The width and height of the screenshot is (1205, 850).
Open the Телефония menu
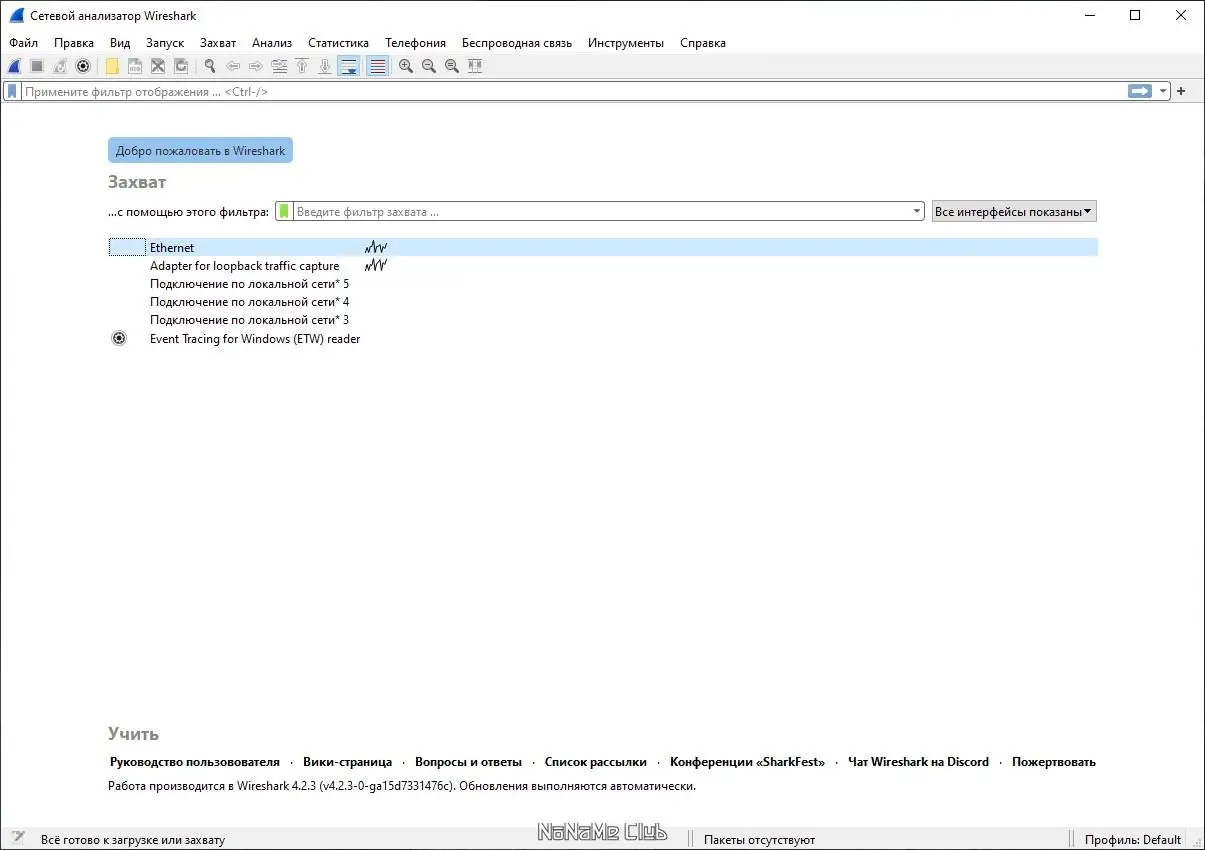[415, 43]
